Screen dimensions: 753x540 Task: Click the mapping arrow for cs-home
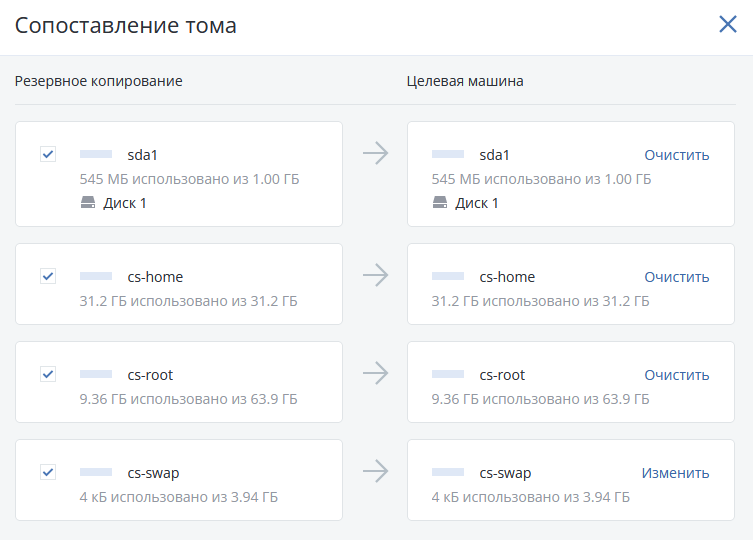pyautogui.click(x=375, y=275)
